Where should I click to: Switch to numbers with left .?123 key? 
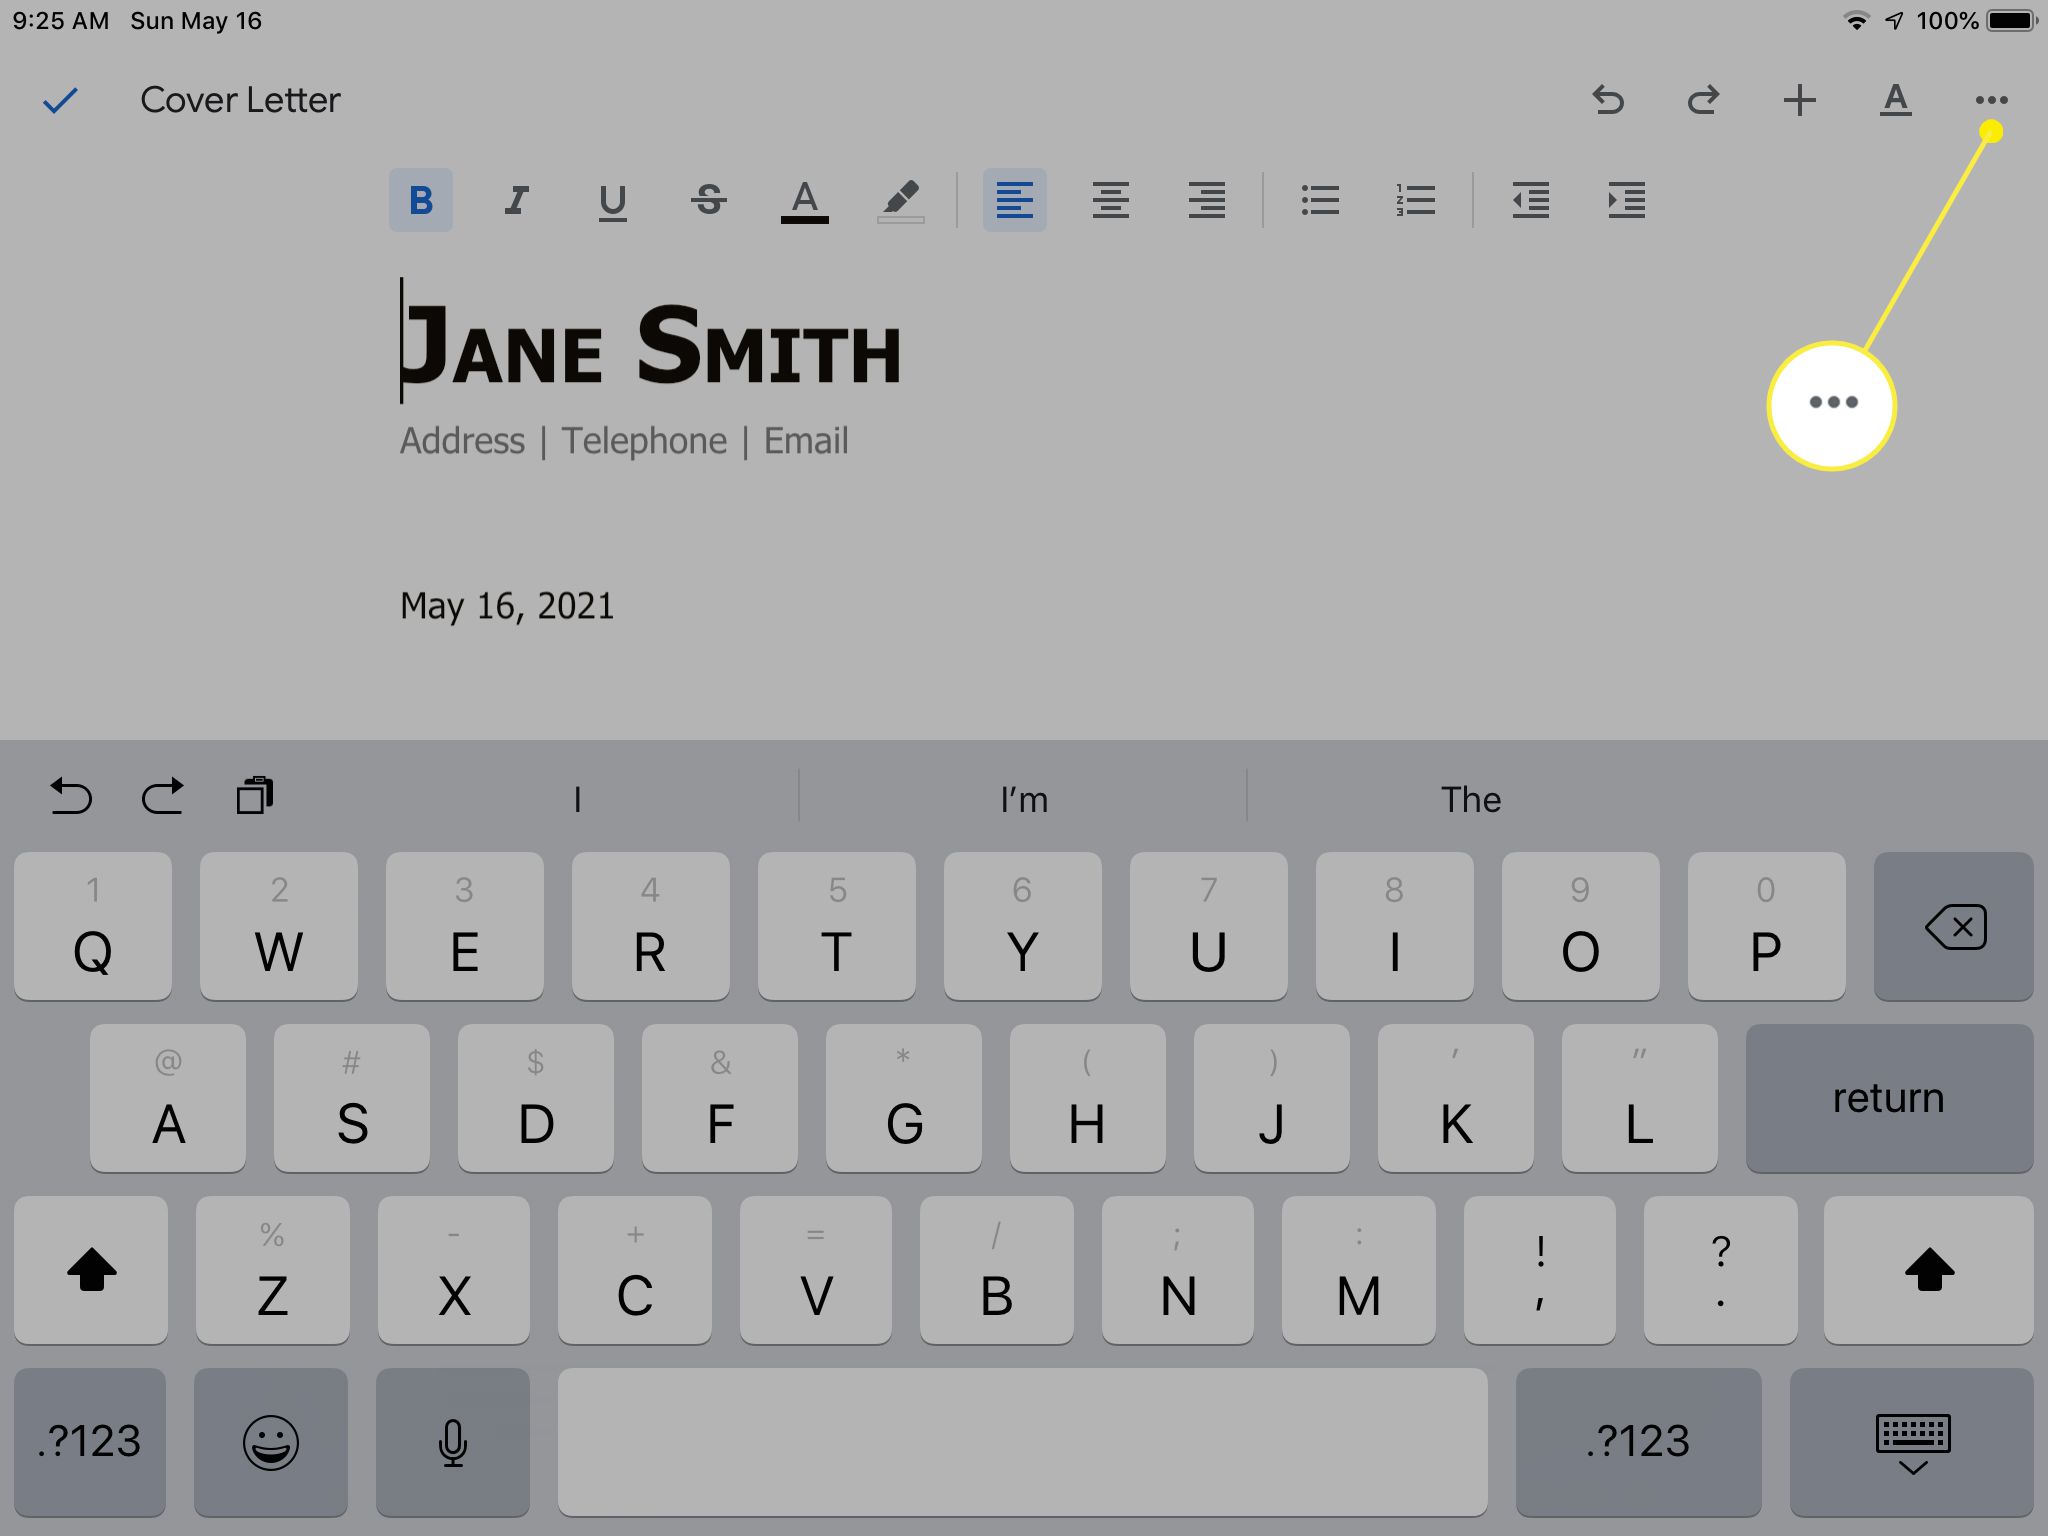pos(90,1442)
